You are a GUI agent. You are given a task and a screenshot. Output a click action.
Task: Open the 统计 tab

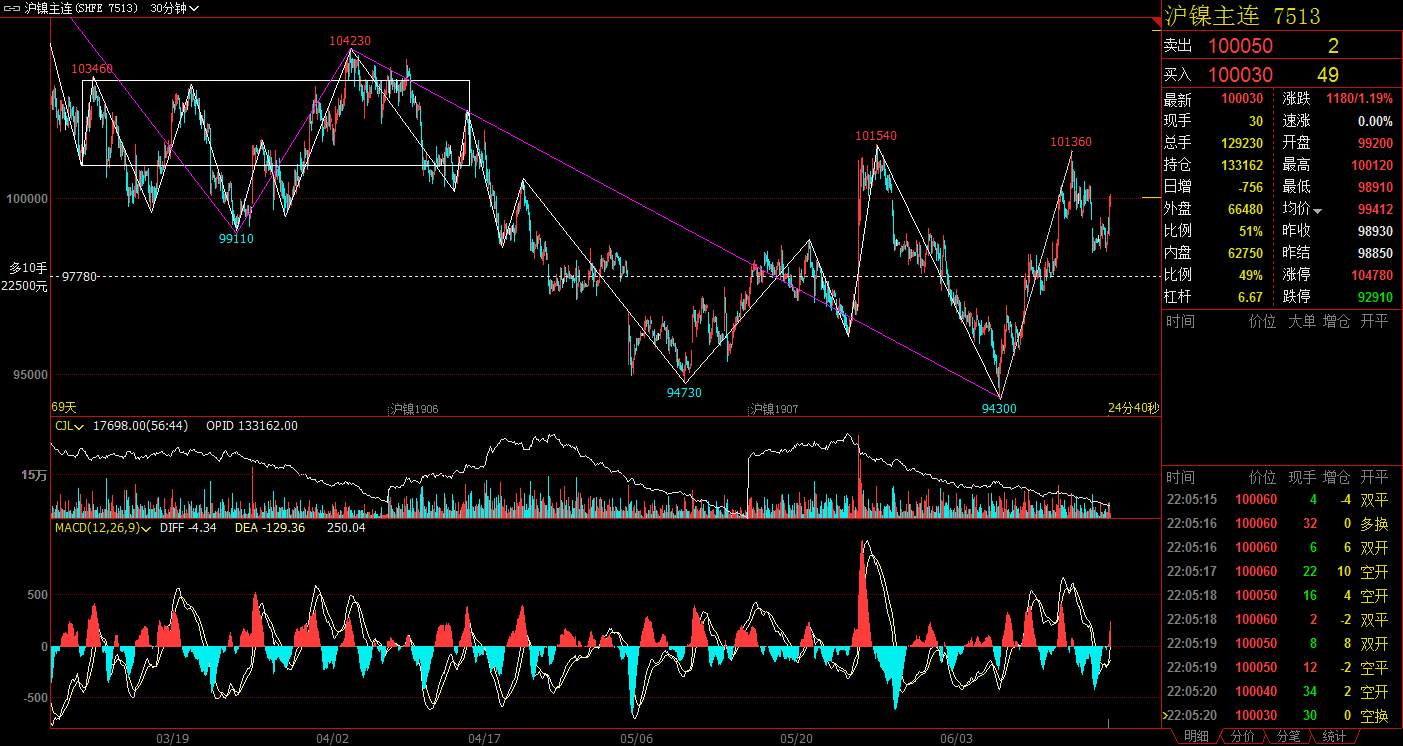(1334, 736)
